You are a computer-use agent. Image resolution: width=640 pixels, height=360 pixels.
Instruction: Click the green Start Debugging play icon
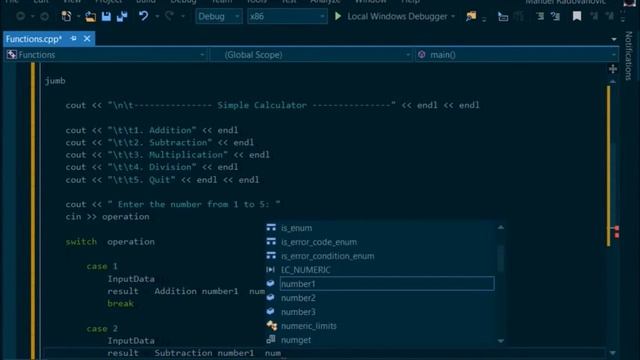pyautogui.click(x=338, y=16)
